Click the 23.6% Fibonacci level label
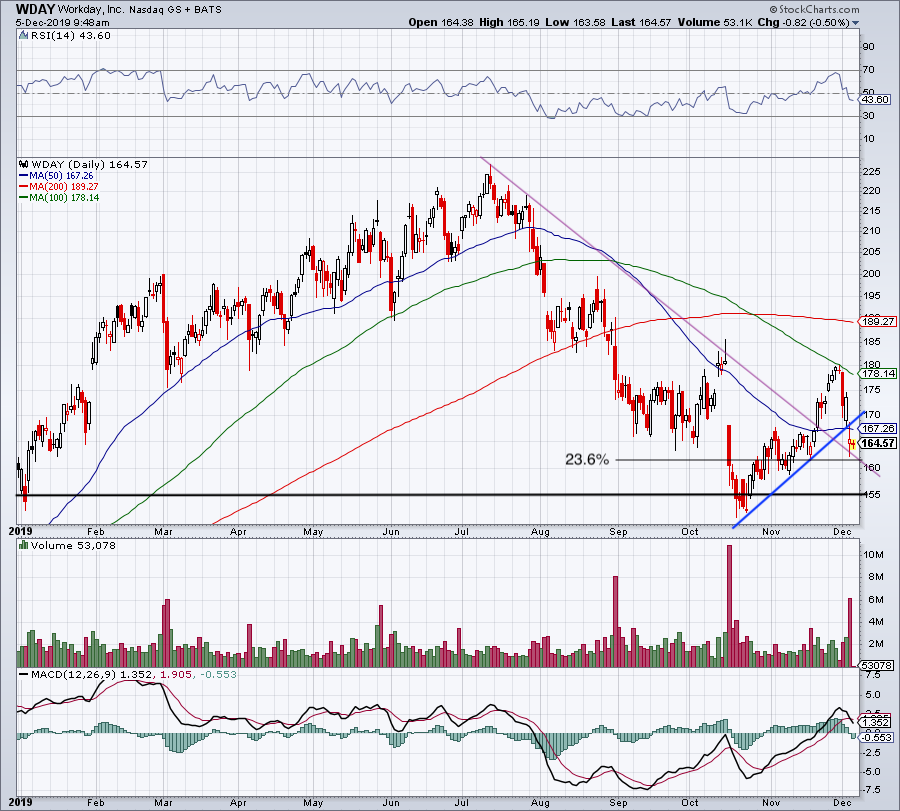Image resolution: width=900 pixels, height=811 pixels. [x=587, y=459]
